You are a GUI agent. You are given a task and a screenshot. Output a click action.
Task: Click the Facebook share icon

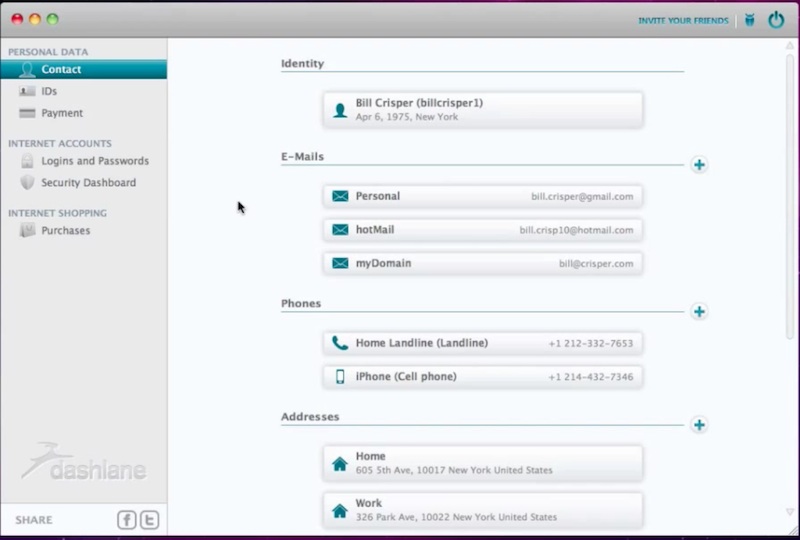pyautogui.click(x=127, y=519)
